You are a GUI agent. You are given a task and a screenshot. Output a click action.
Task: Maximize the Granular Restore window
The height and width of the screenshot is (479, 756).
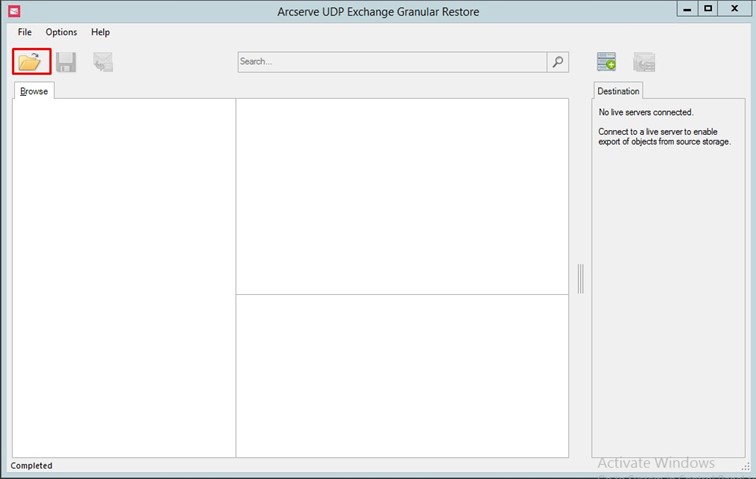click(708, 9)
